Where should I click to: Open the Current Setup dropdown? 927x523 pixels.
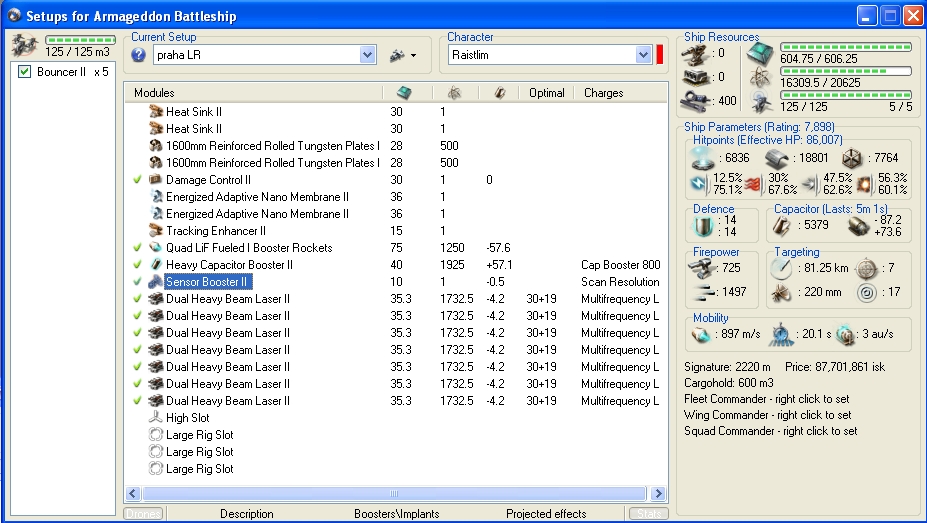(366, 55)
